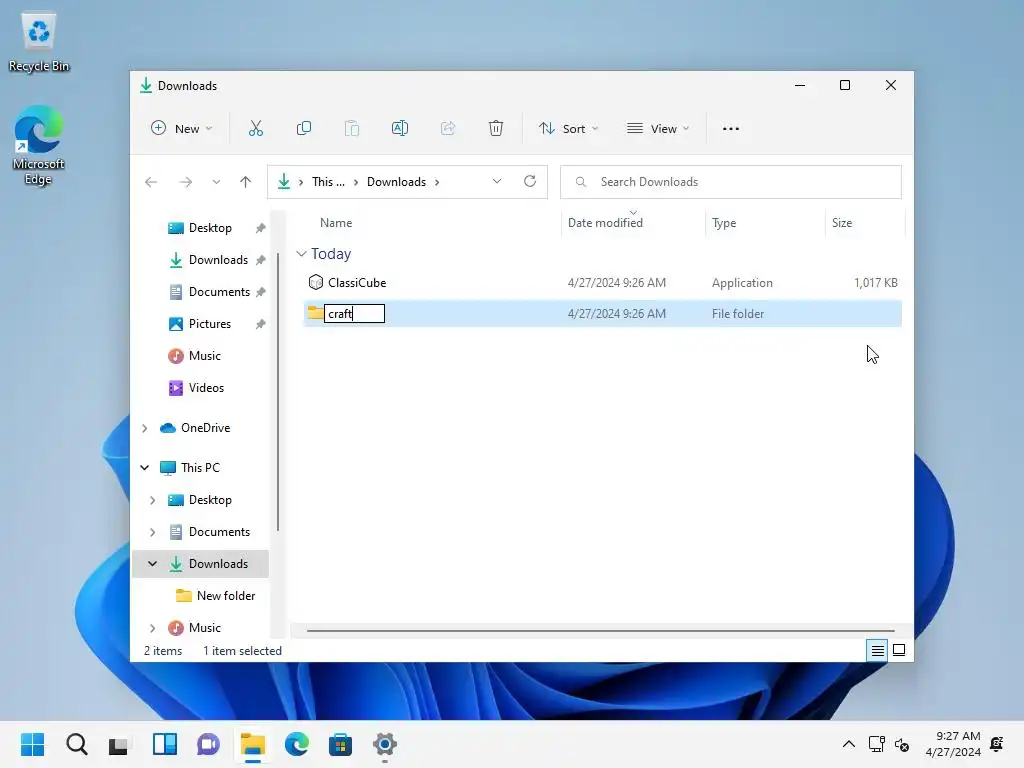Expand the address bar history dropdown
This screenshot has width=1024, height=768.
coord(497,182)
